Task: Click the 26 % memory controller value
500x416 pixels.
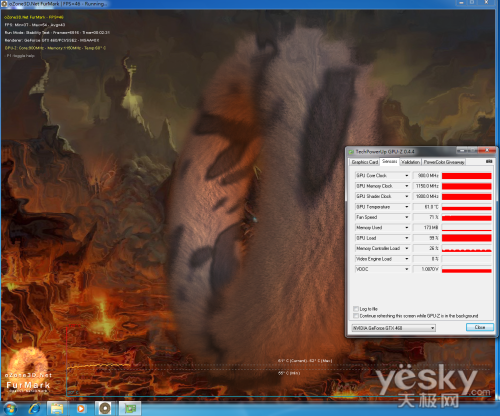Action: 427,248
